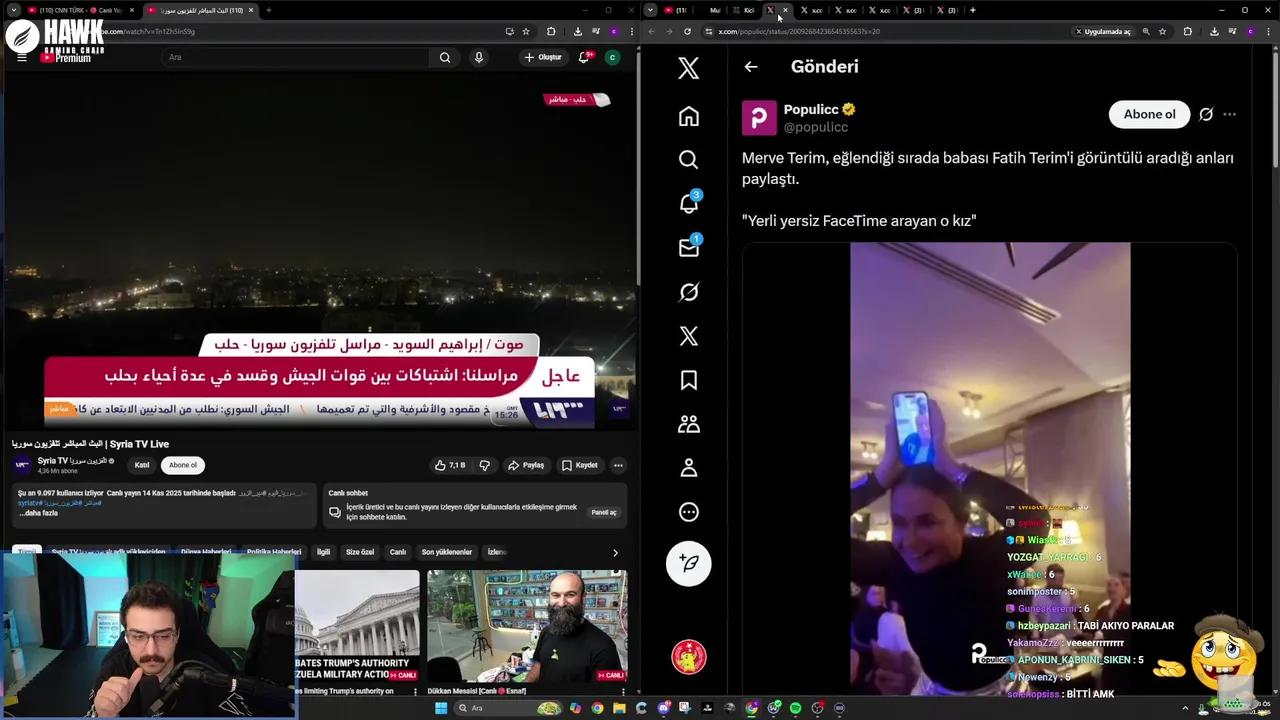1280x720 pixels.
Task: Expand tab search dropdown in right browser
Action: point(650,10)
